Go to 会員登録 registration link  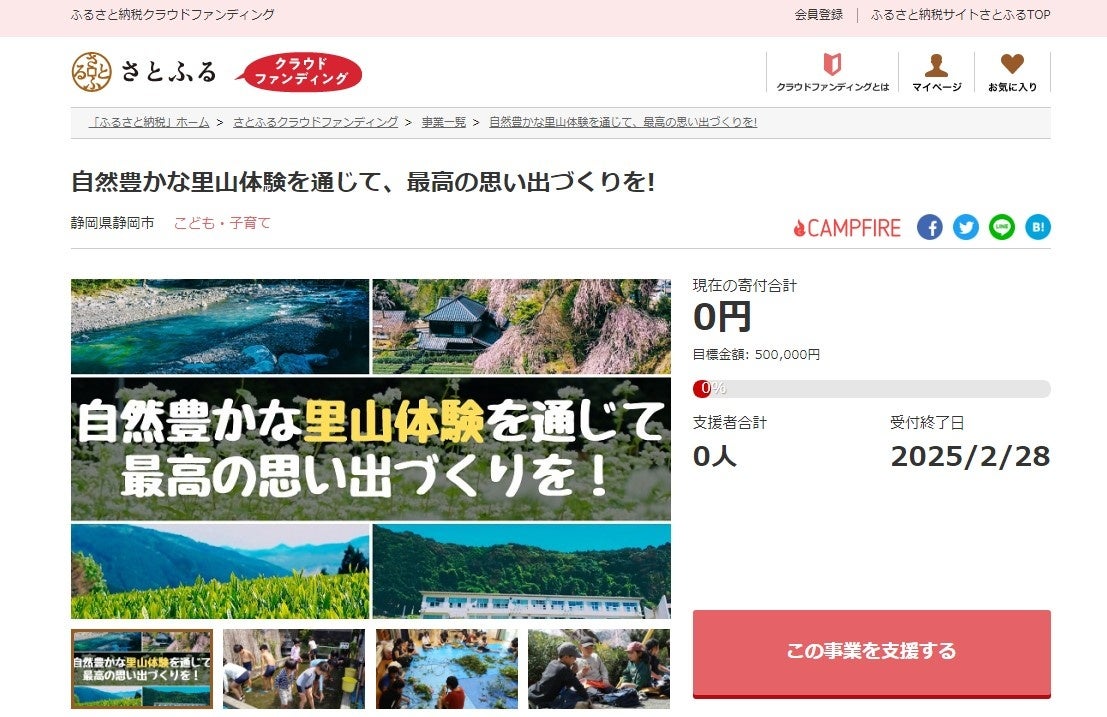(x=819, y=14)
